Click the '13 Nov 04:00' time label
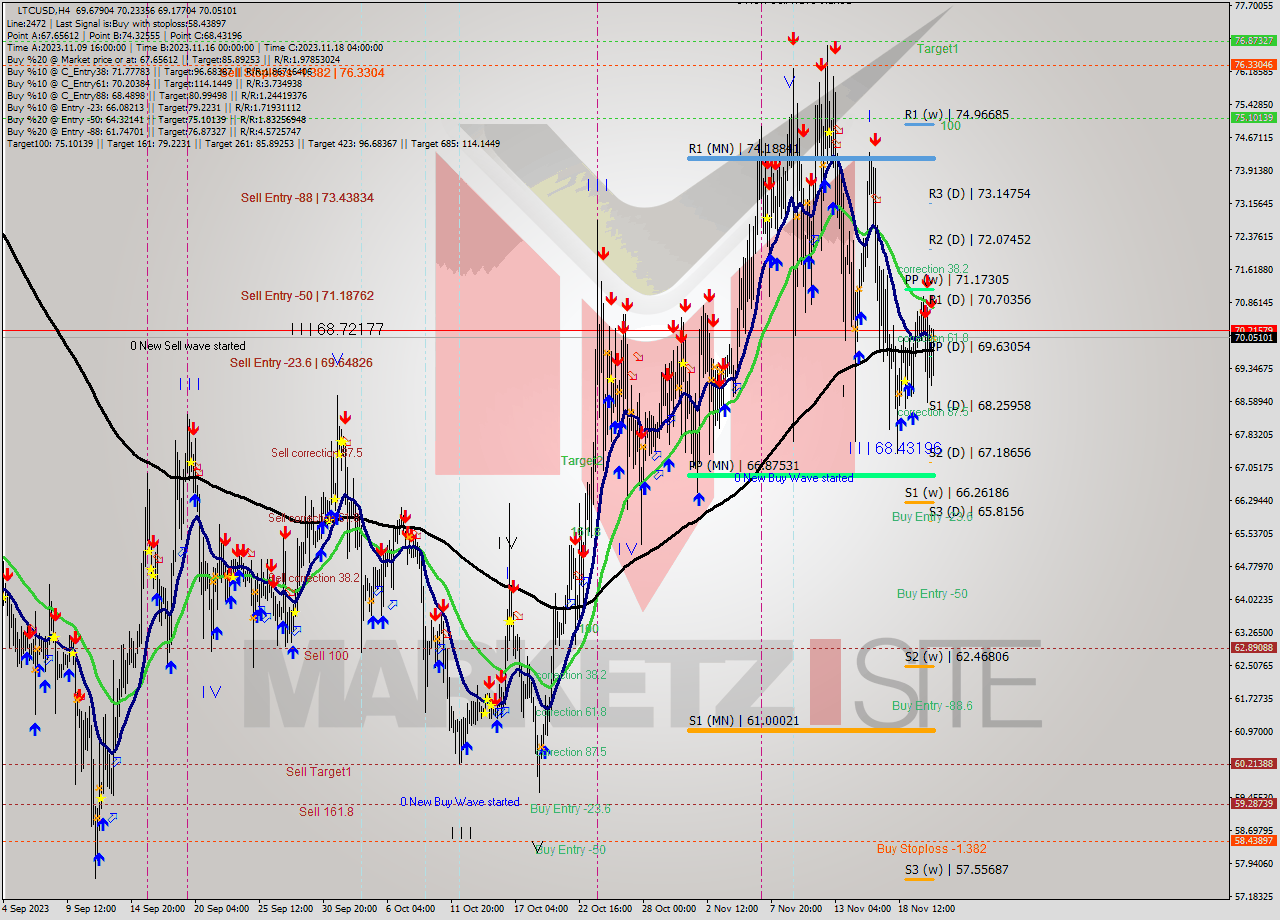Viewport: 1280px width, 920px height. coord(862,909)
